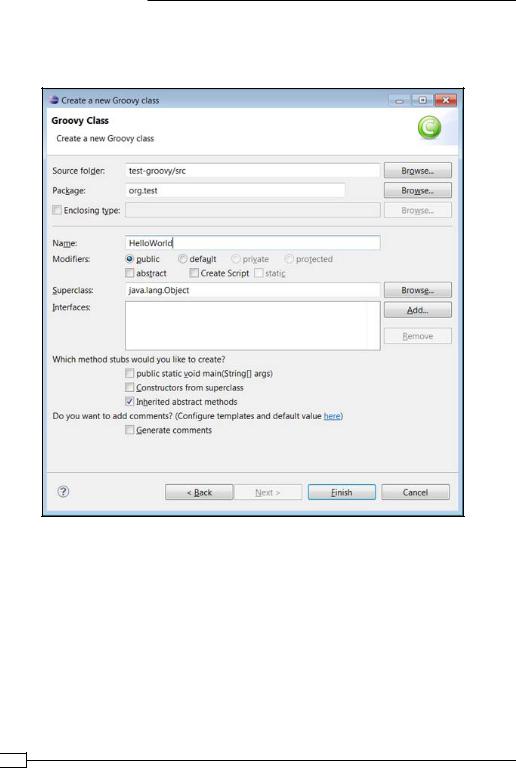Maximize the Groovy class dialog window
Viewport: 516px width, 768px height.
point(422,100)
